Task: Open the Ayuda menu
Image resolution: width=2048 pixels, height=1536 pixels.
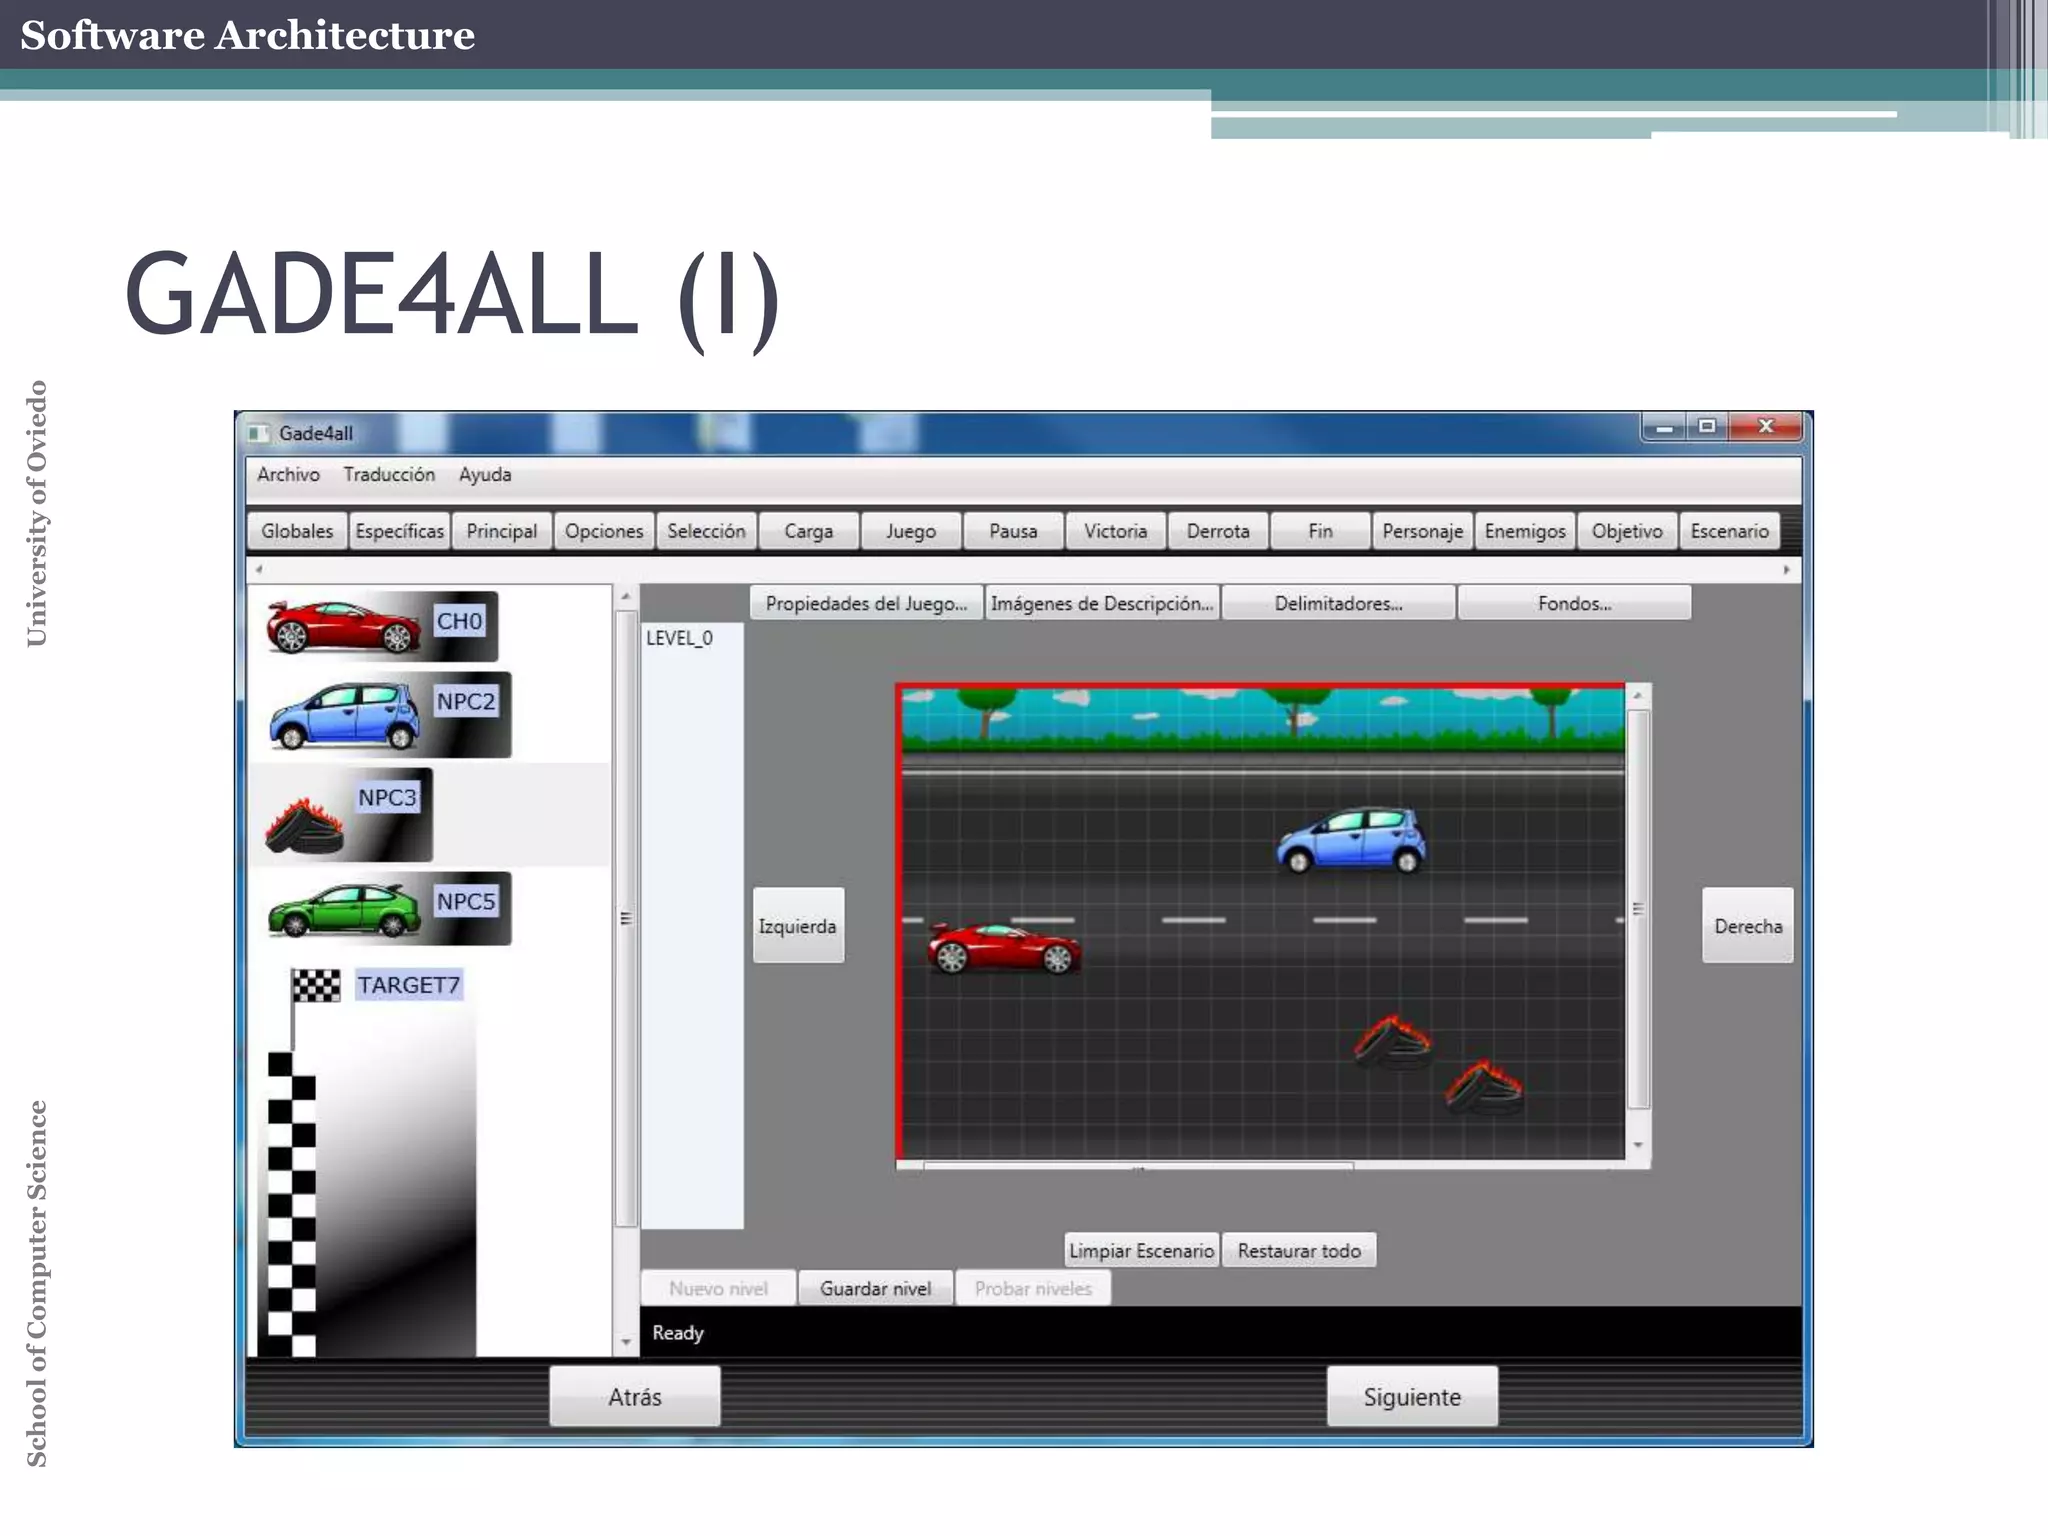Action: (485, 475)
